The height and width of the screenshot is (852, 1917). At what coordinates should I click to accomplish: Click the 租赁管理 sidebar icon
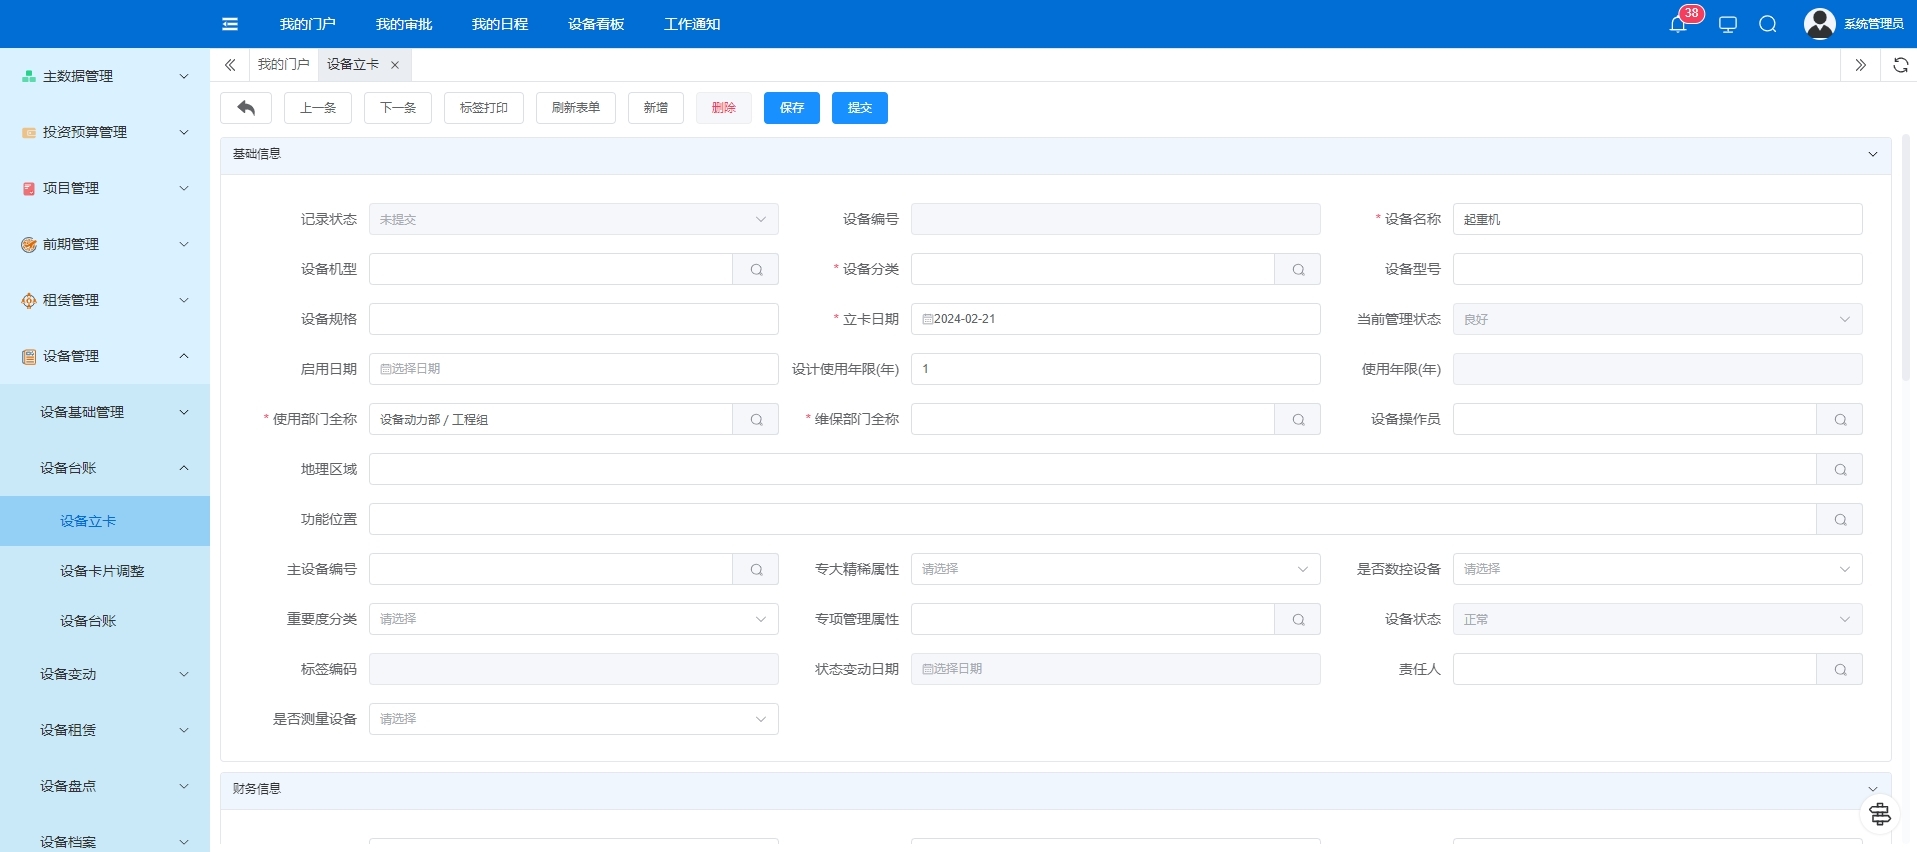[29, 300]
